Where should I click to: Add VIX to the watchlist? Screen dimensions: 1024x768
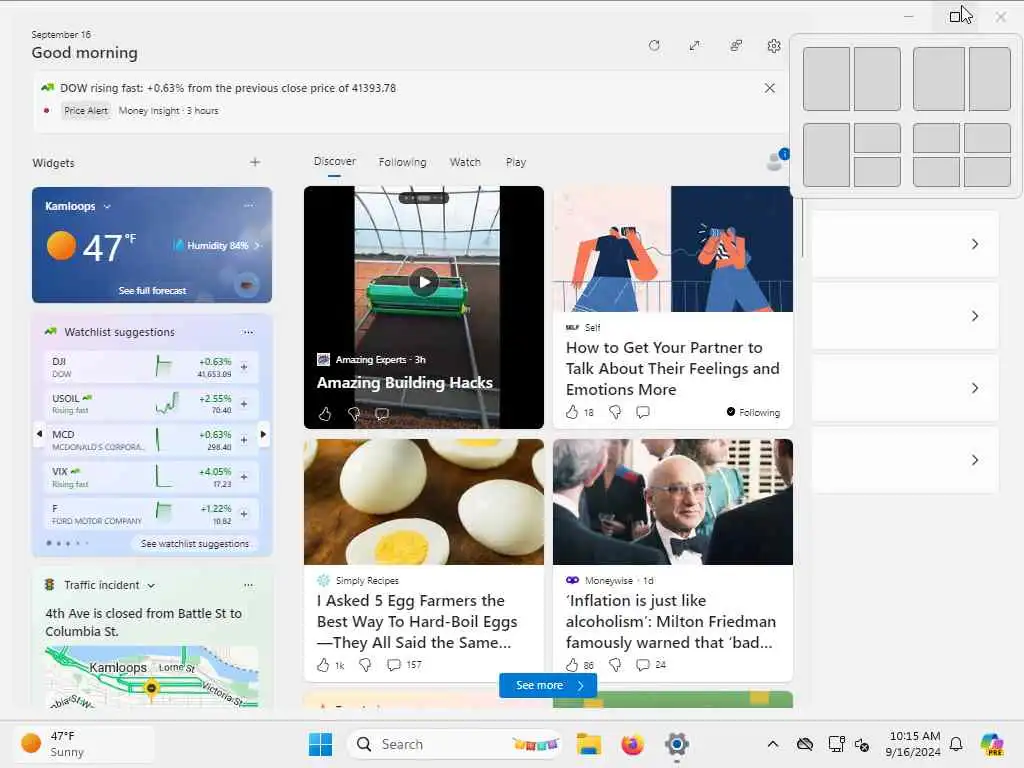click(x=244, y=477)
